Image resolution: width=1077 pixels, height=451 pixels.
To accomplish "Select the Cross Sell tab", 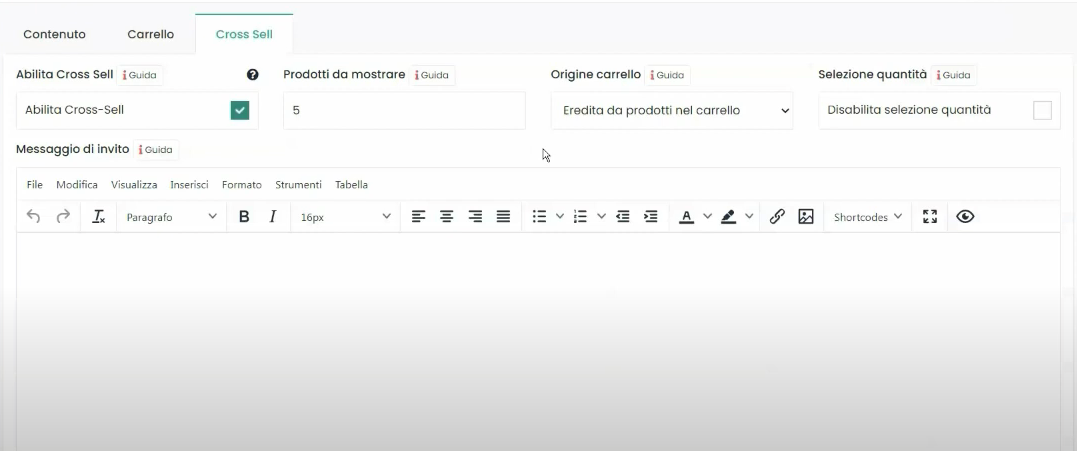I will coord(244,34).
